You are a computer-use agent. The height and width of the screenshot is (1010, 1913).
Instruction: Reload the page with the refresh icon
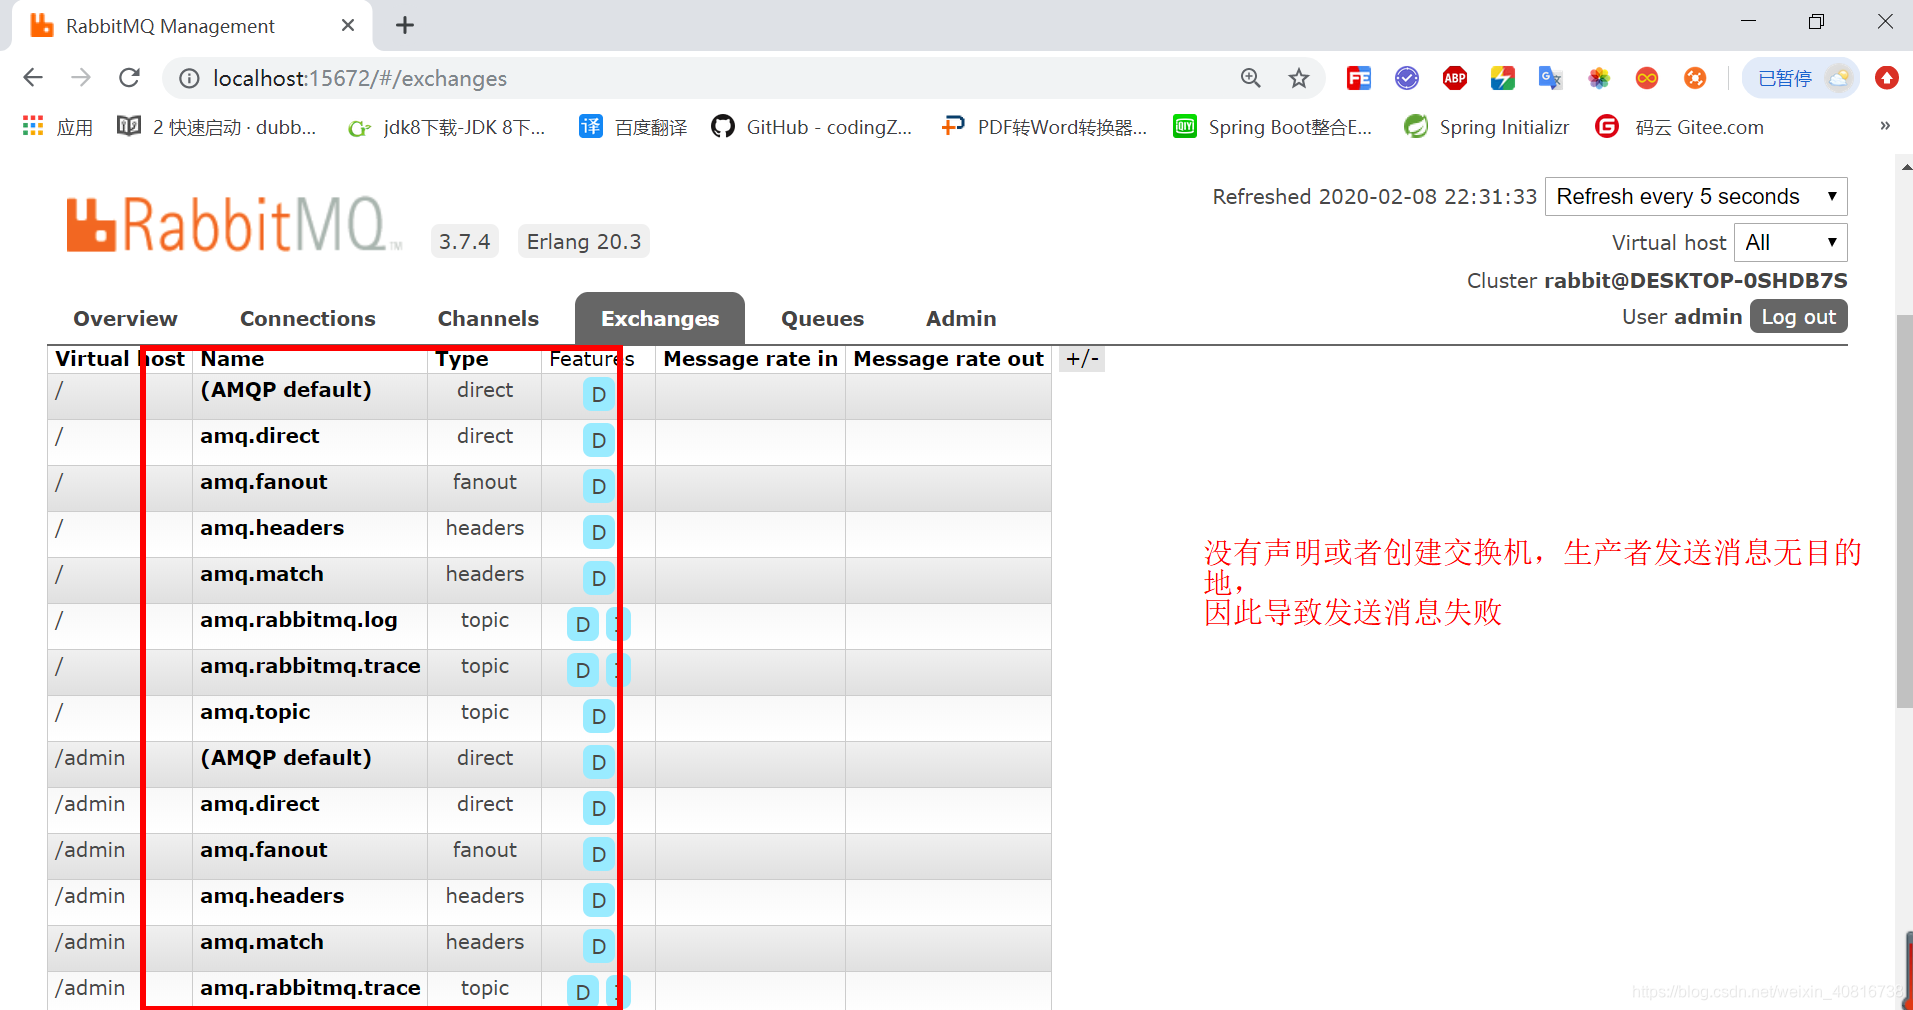(x=129, y=78)
